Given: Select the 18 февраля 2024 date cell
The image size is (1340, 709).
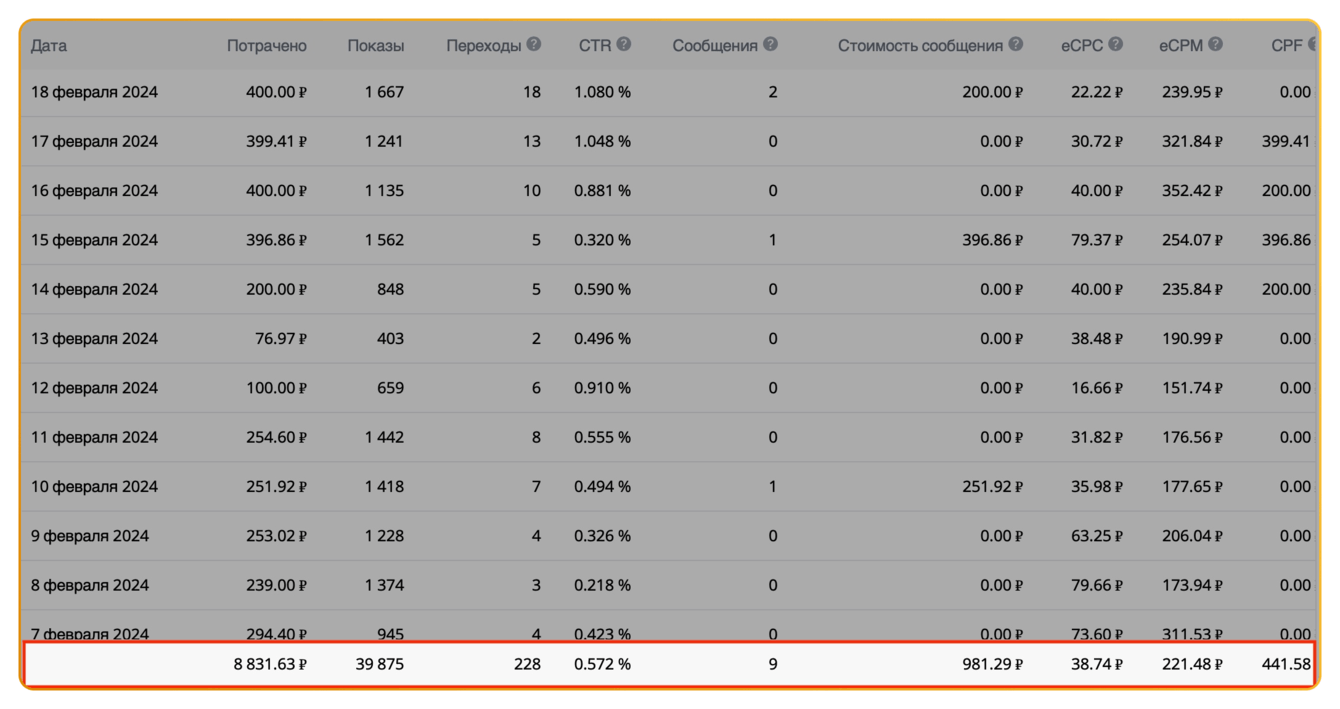Looking at the screenshot, I should 94,92.
